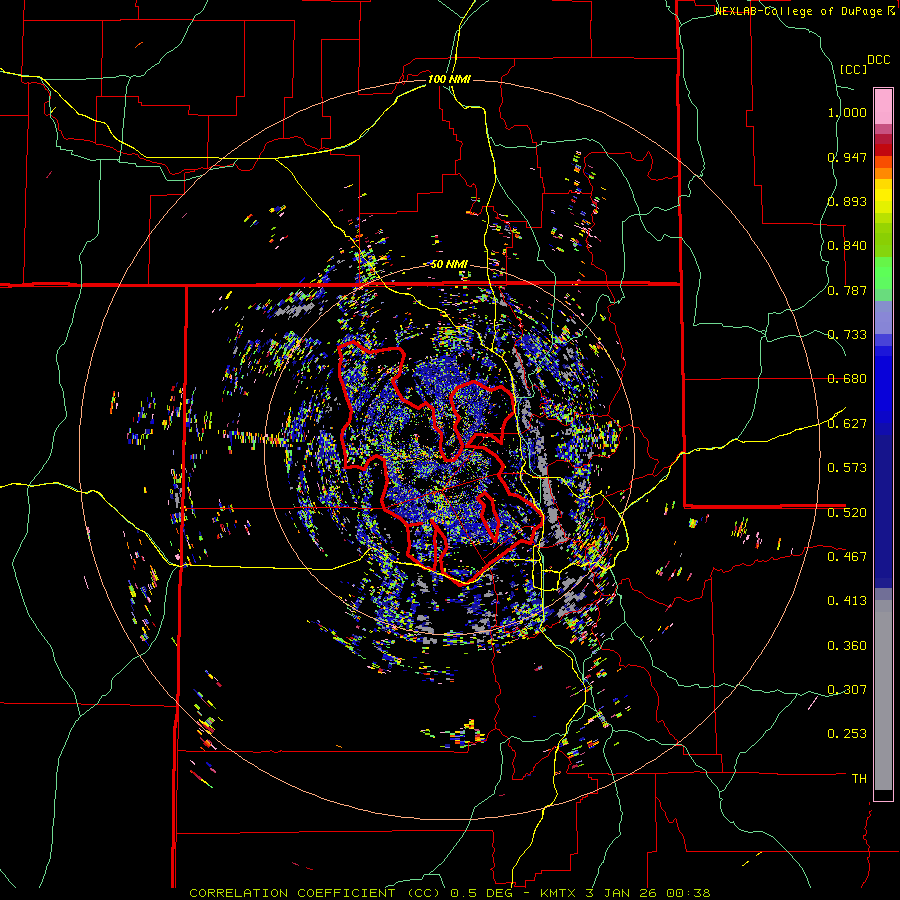This screenshot has height=900, width=900.
Task: Pick the lavender color bar segment
Action: [x=883, y=317]
